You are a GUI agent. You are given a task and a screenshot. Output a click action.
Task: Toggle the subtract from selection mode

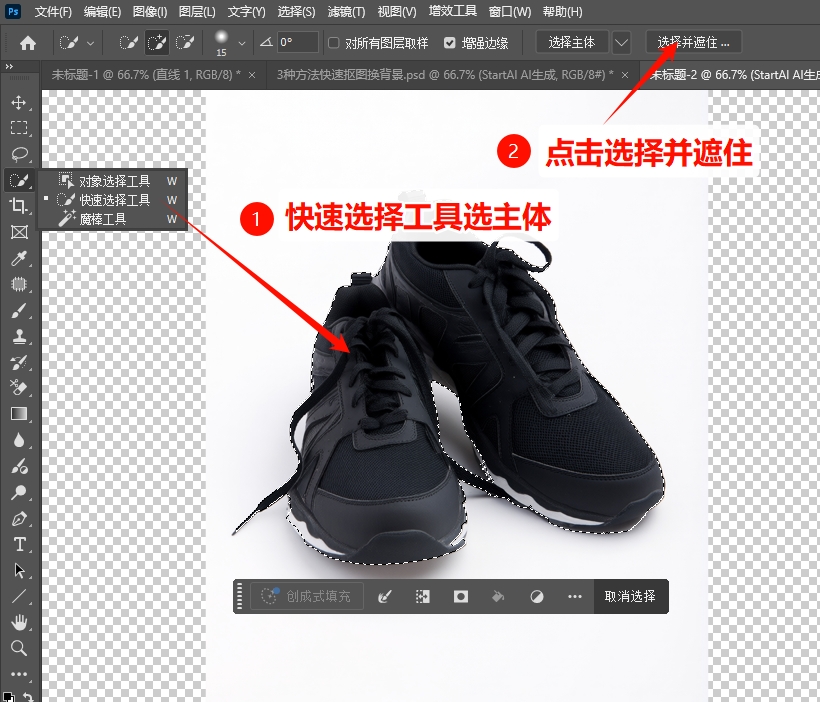(187, 43)
